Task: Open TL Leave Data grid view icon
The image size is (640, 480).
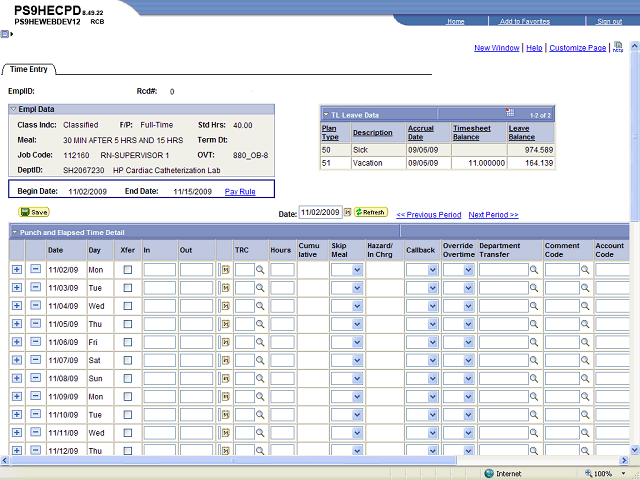Action: pyautogui.click(x=510, y=113)
